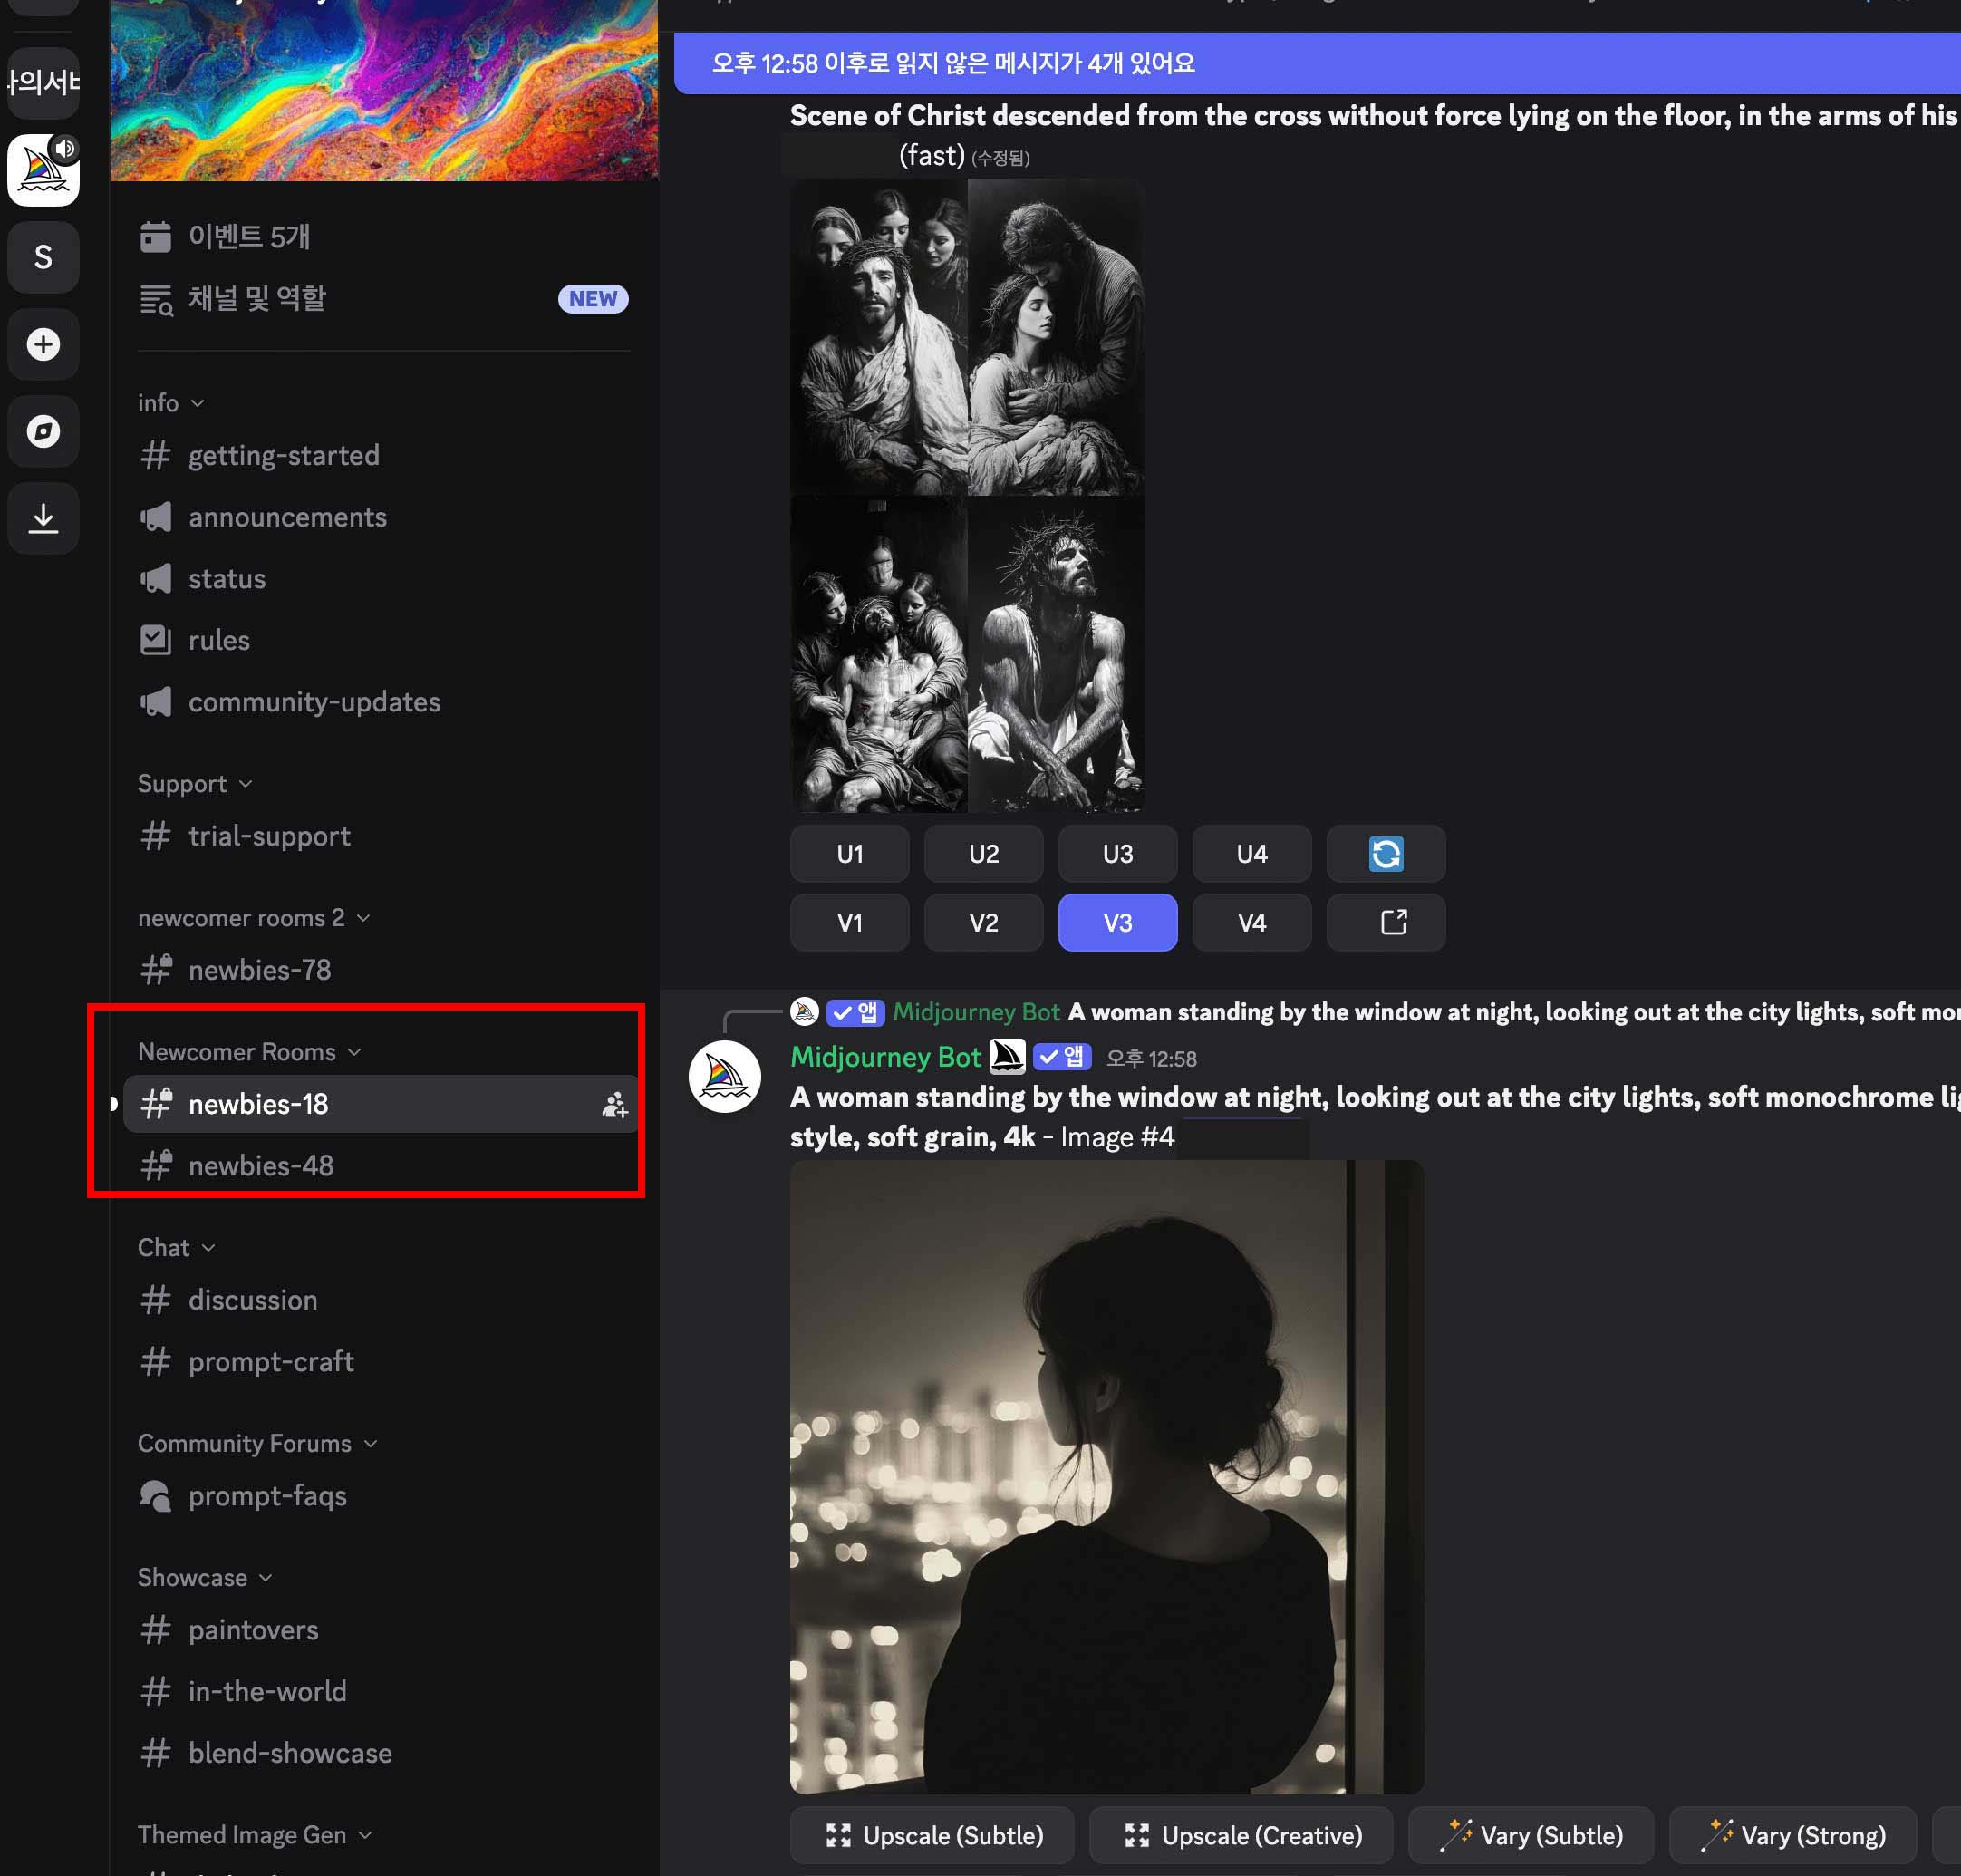The image size is (1961, 1876).
Task: Toggle the V3 variation button
Action: pos(1117,922)
